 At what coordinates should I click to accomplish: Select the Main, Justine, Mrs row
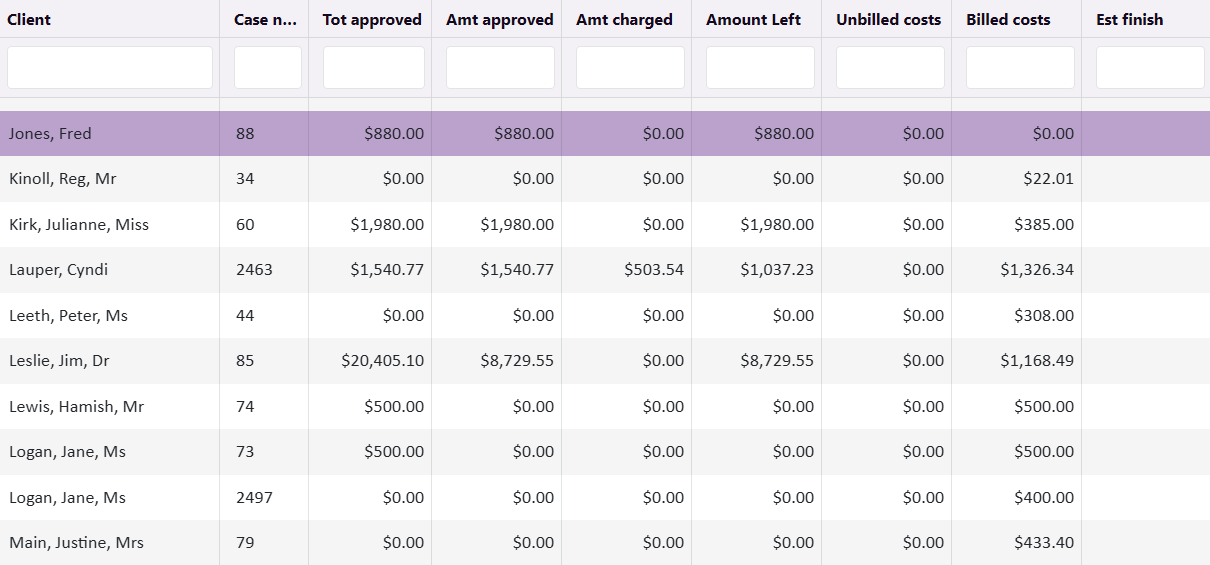point(76,543)
